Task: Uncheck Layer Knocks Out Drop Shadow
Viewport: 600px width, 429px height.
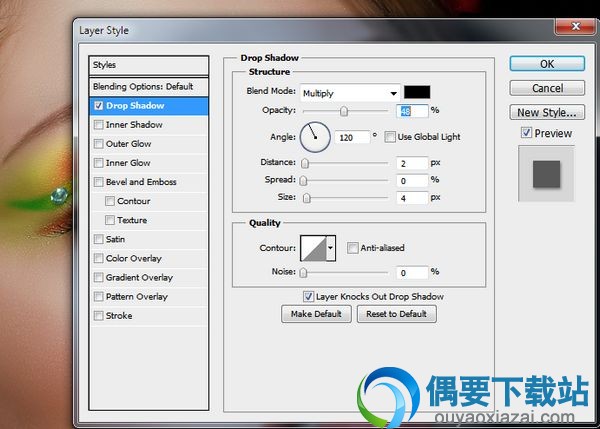Action: coord(308,296)
